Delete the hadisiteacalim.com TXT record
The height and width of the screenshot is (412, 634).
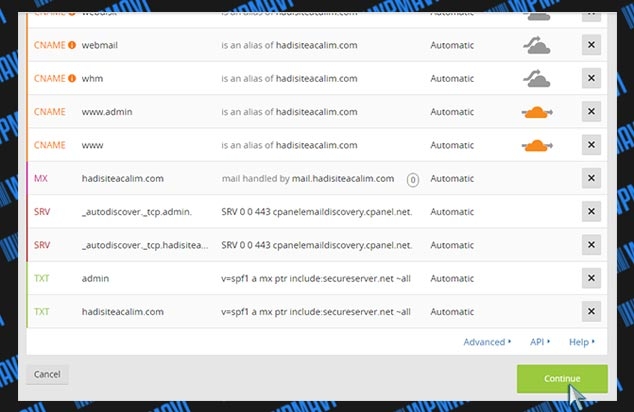click(x=591, y=312)
